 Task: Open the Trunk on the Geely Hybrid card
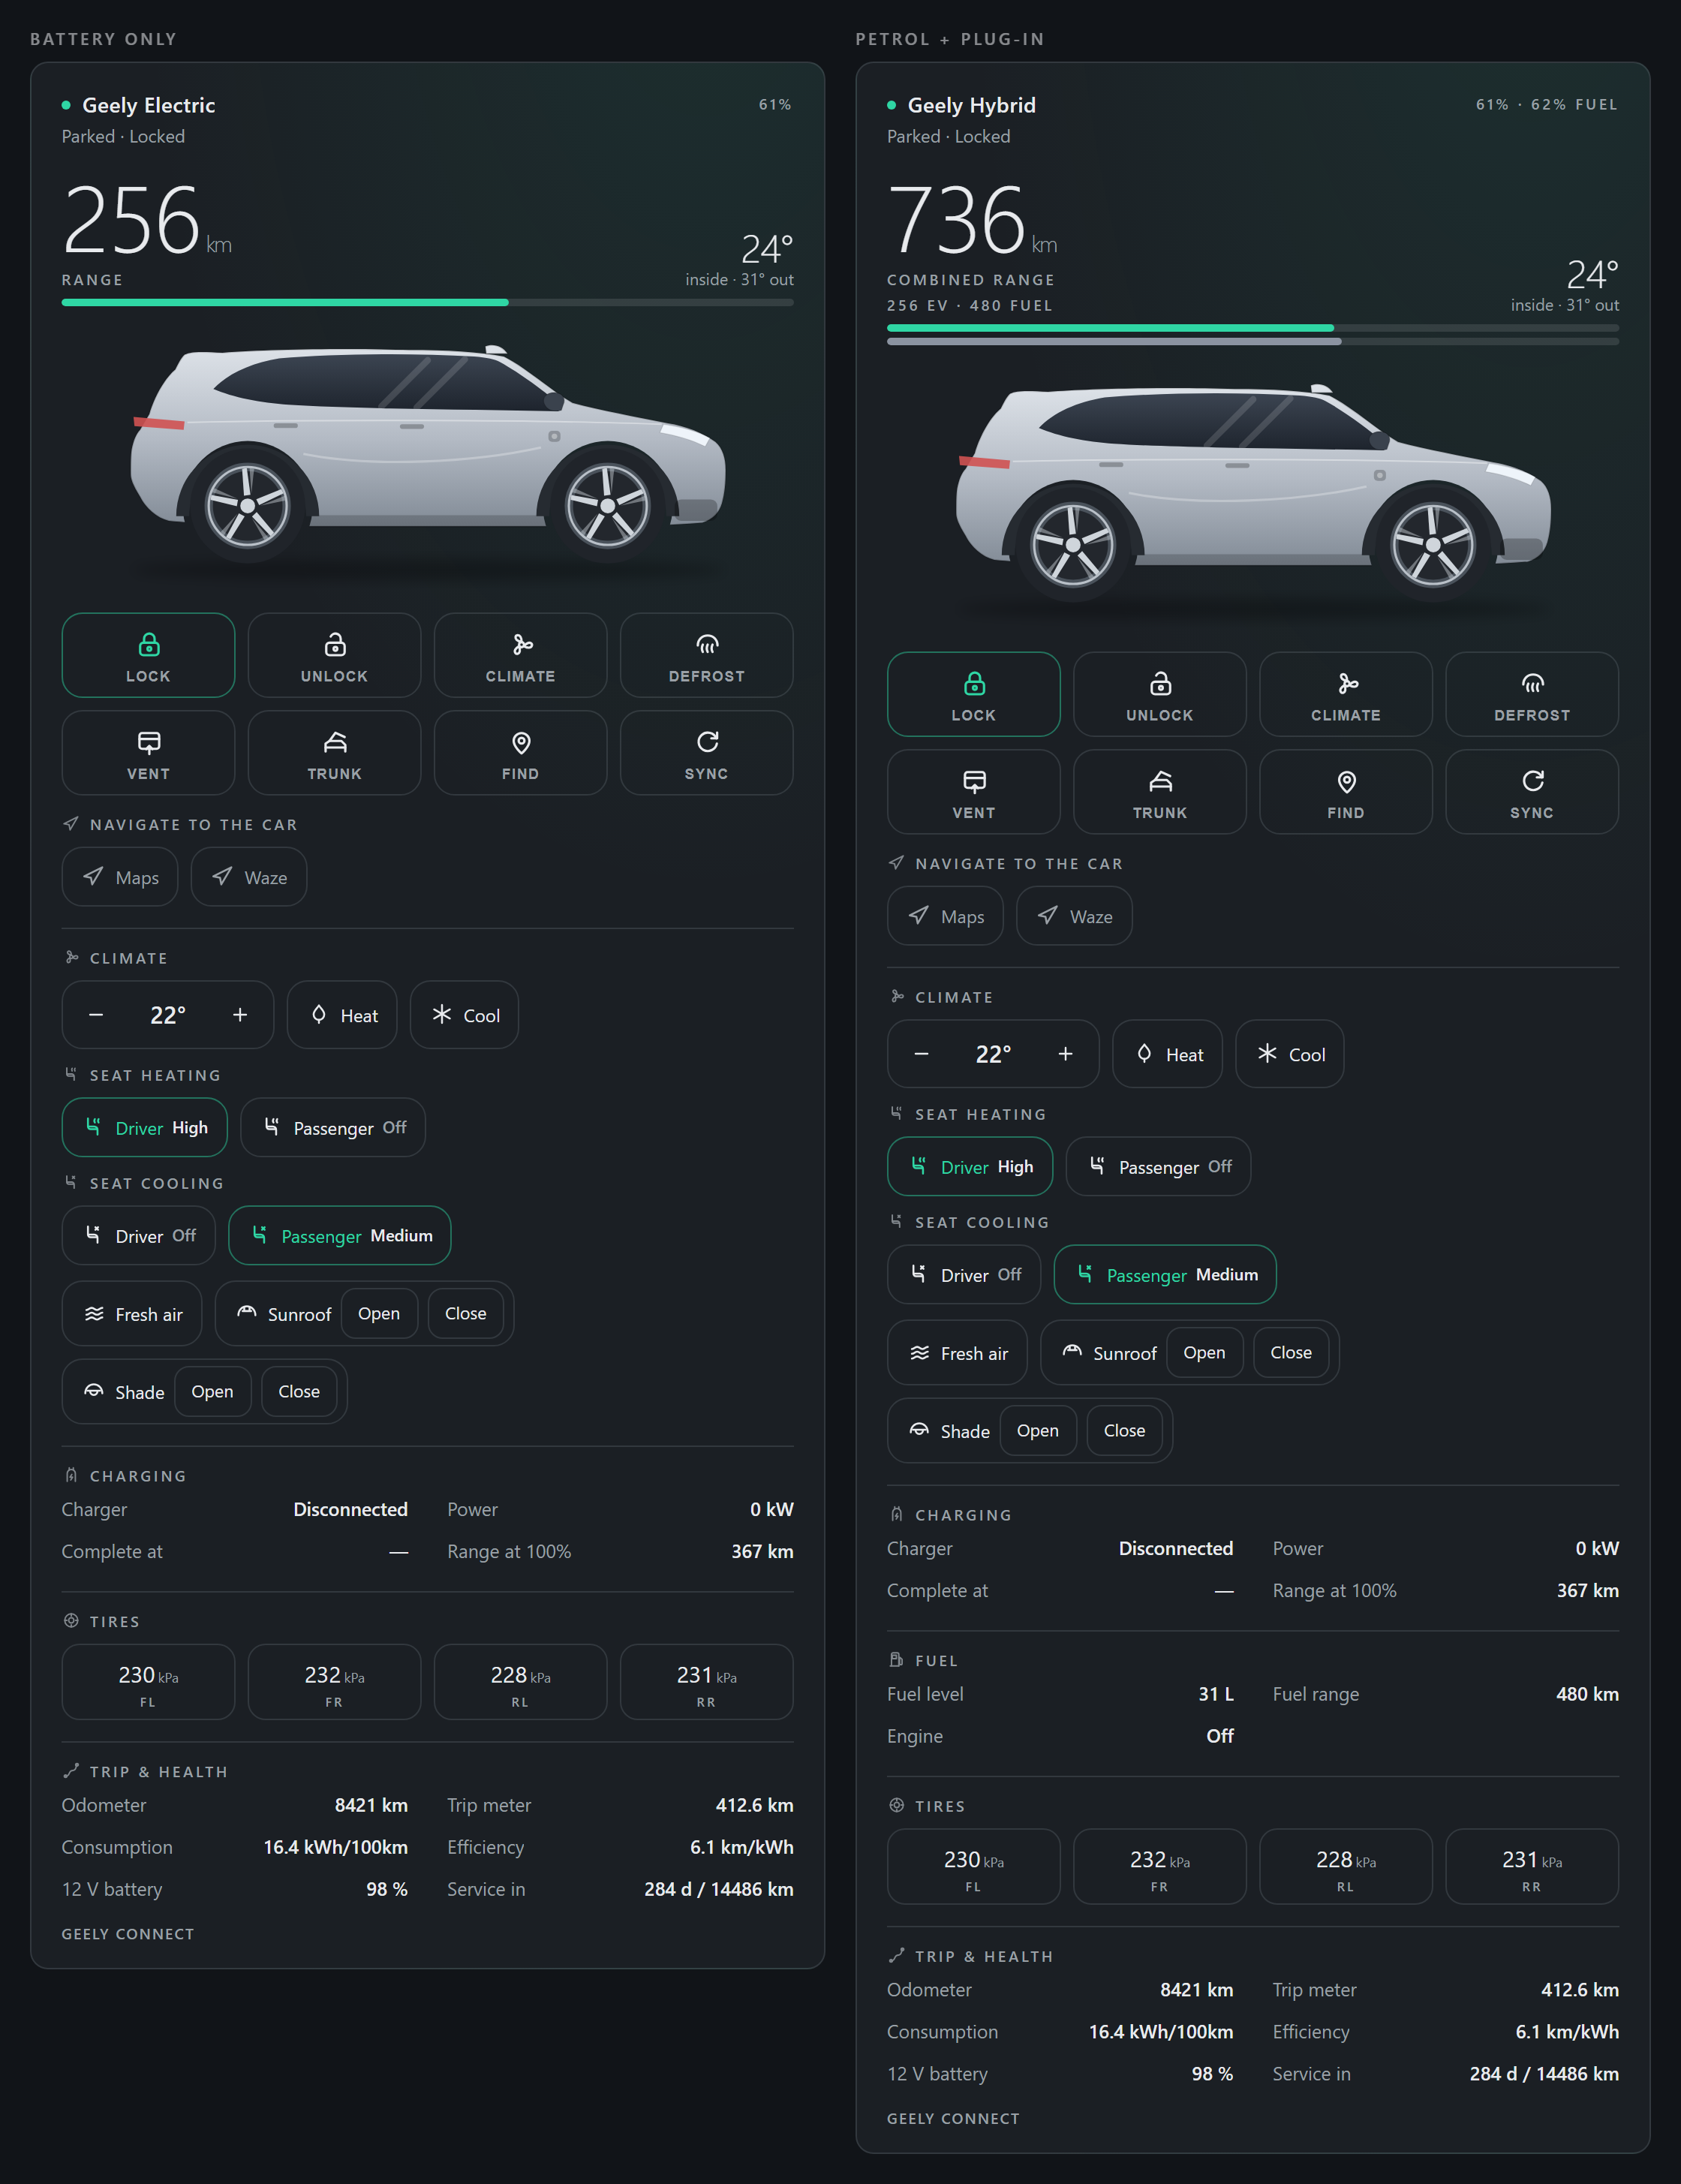point(1159,792)
